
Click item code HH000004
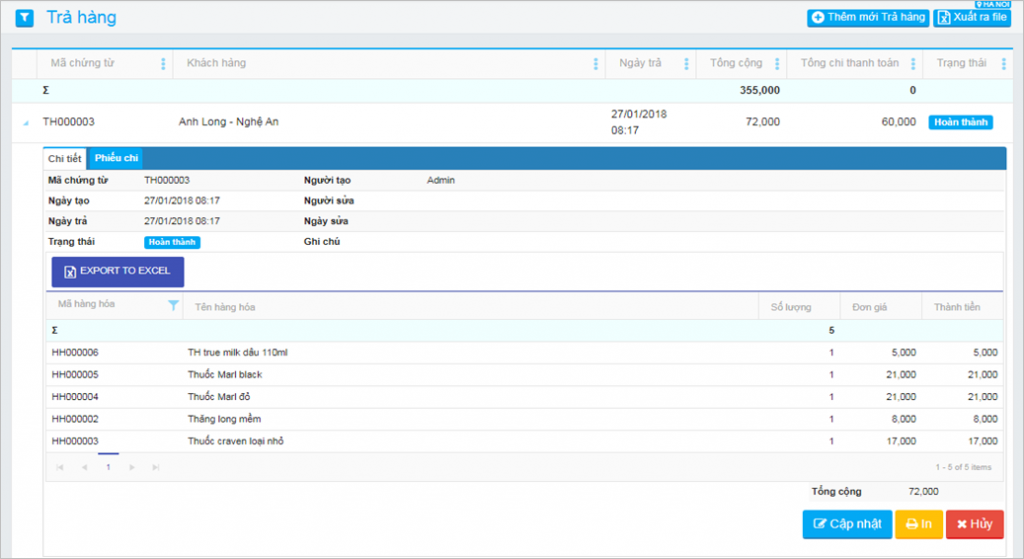coord(75,397)
